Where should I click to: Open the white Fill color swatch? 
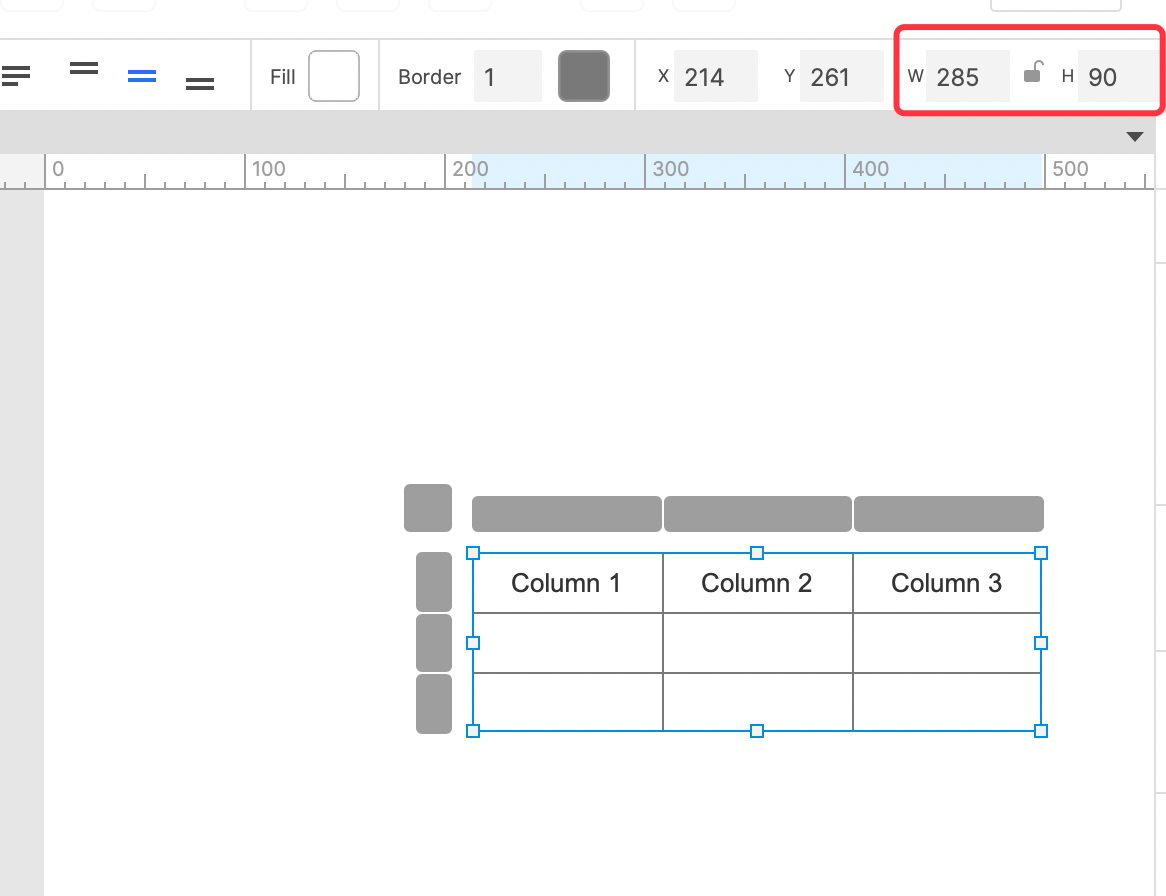(334, 76)
